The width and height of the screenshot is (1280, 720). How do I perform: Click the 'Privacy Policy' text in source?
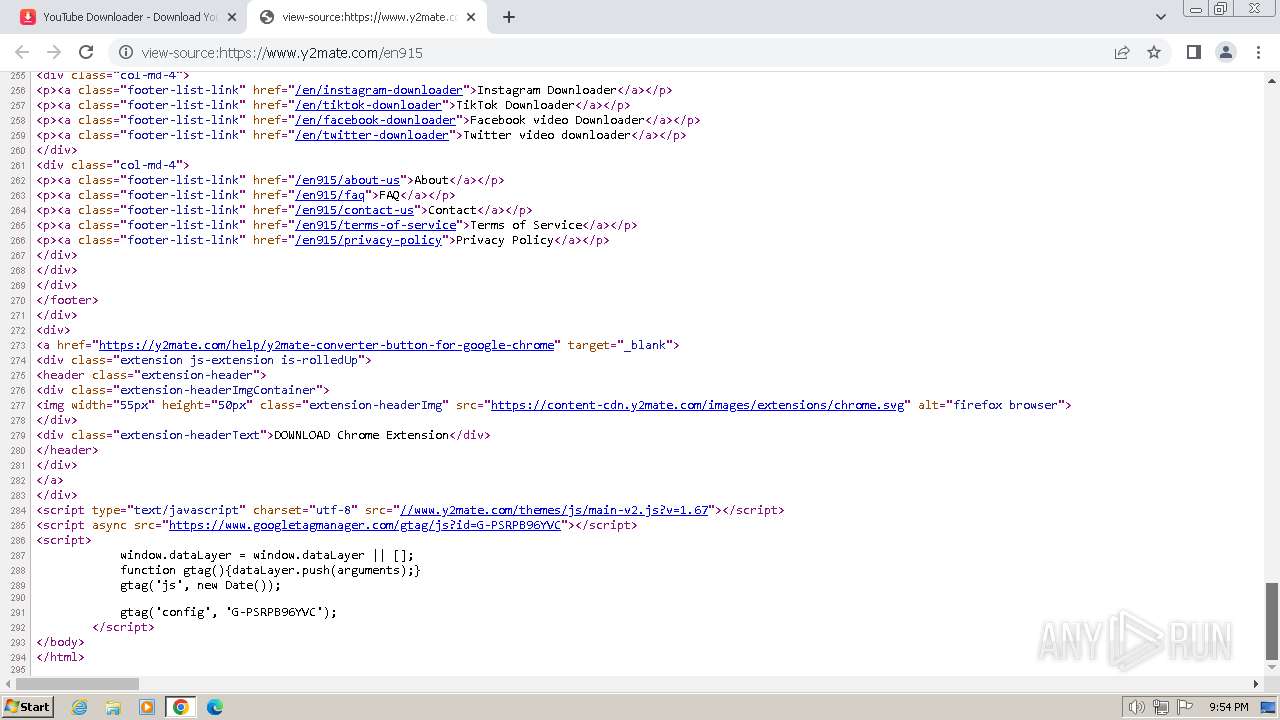(x=505, y=240)
